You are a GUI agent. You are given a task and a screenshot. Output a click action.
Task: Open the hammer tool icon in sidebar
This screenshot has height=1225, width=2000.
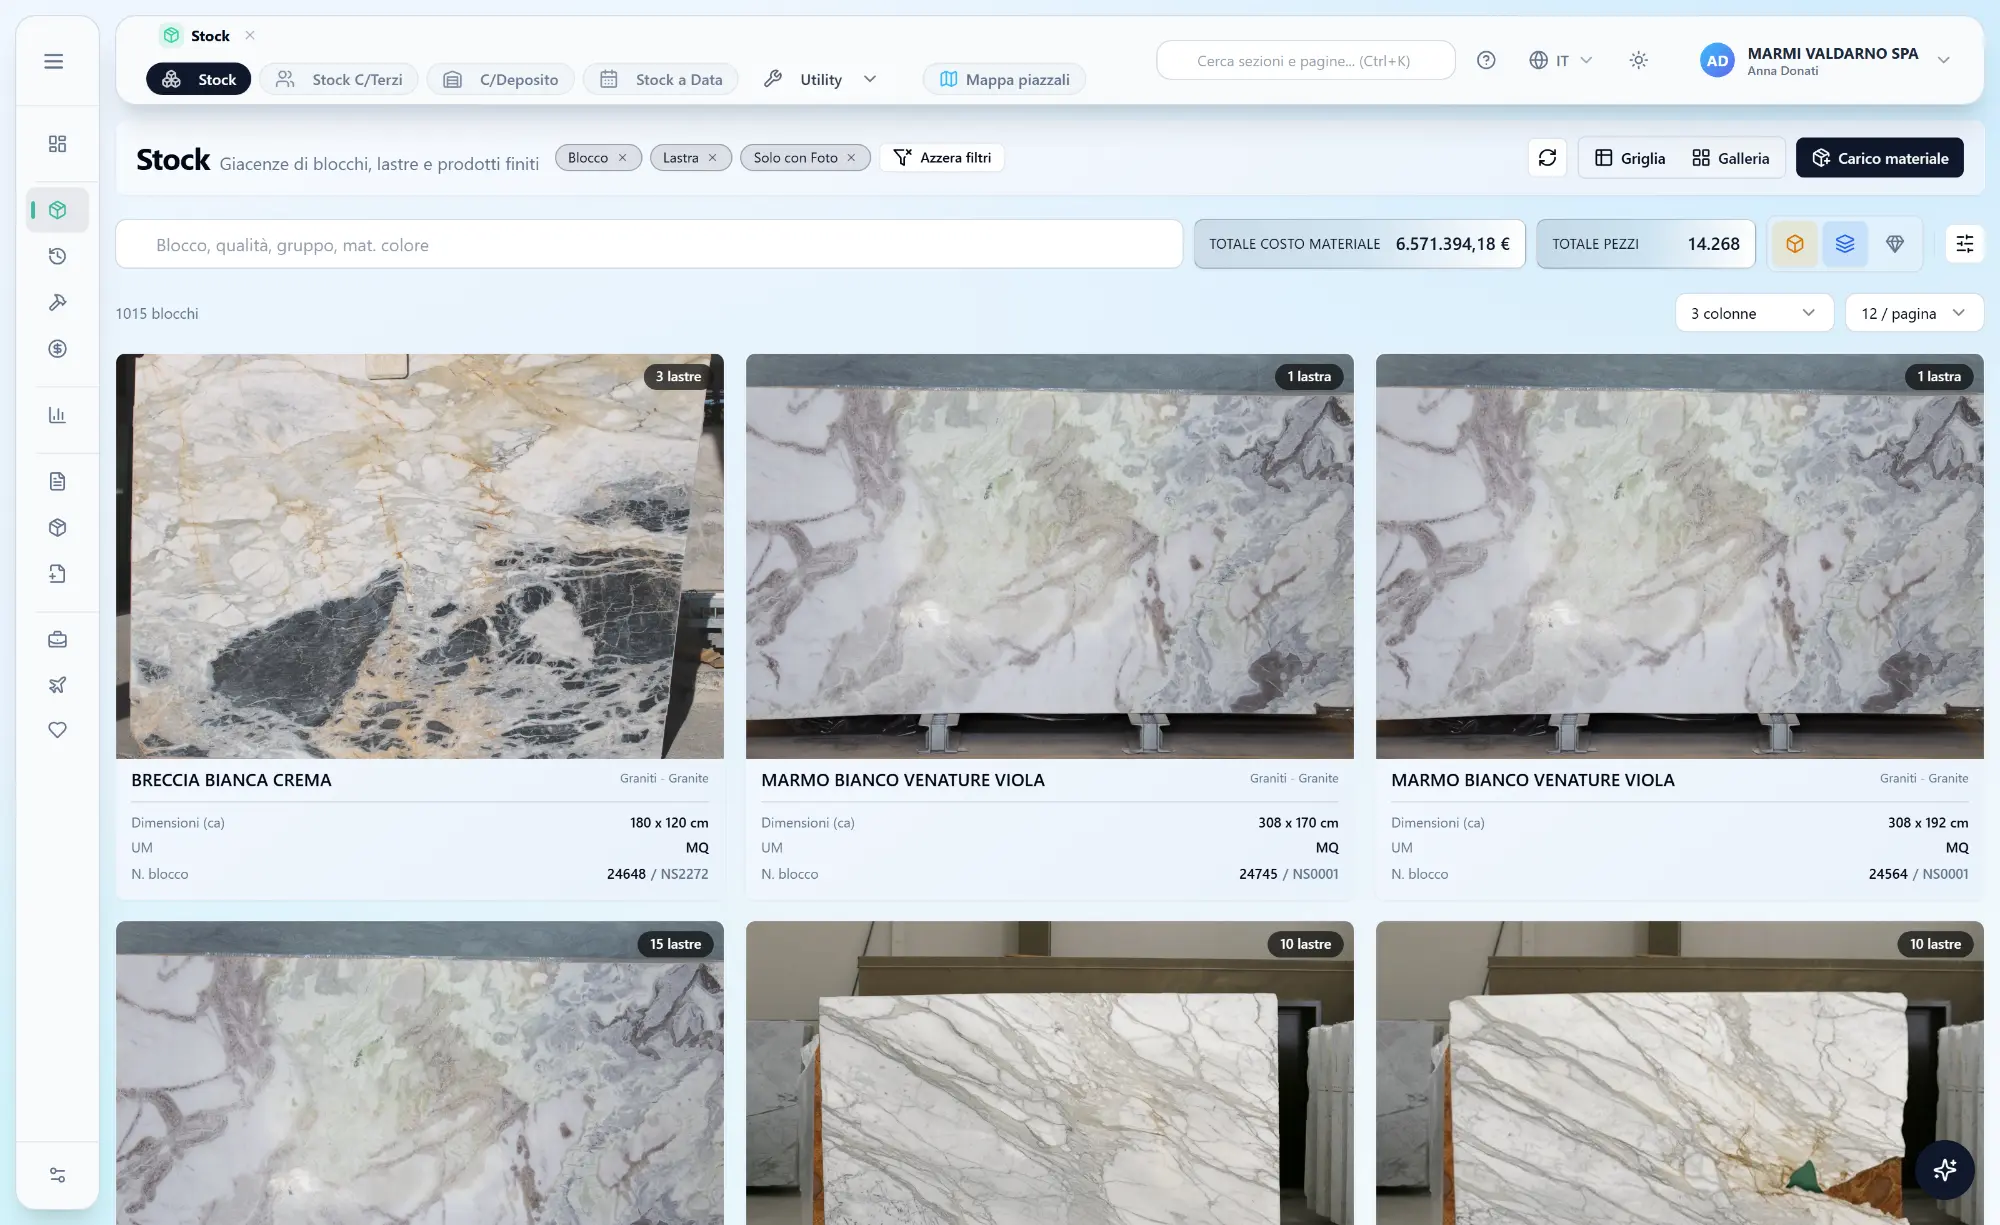point(57,303)
